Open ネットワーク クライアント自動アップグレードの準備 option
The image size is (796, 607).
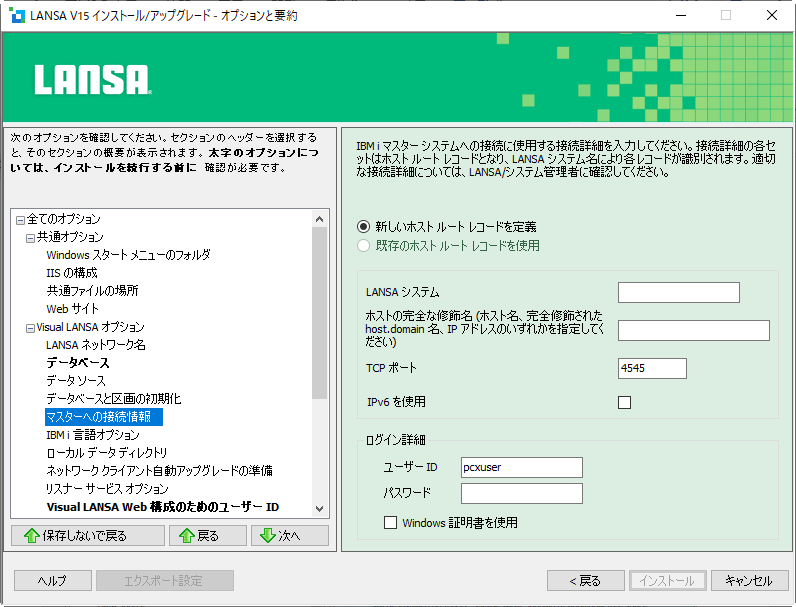(159, 471)
